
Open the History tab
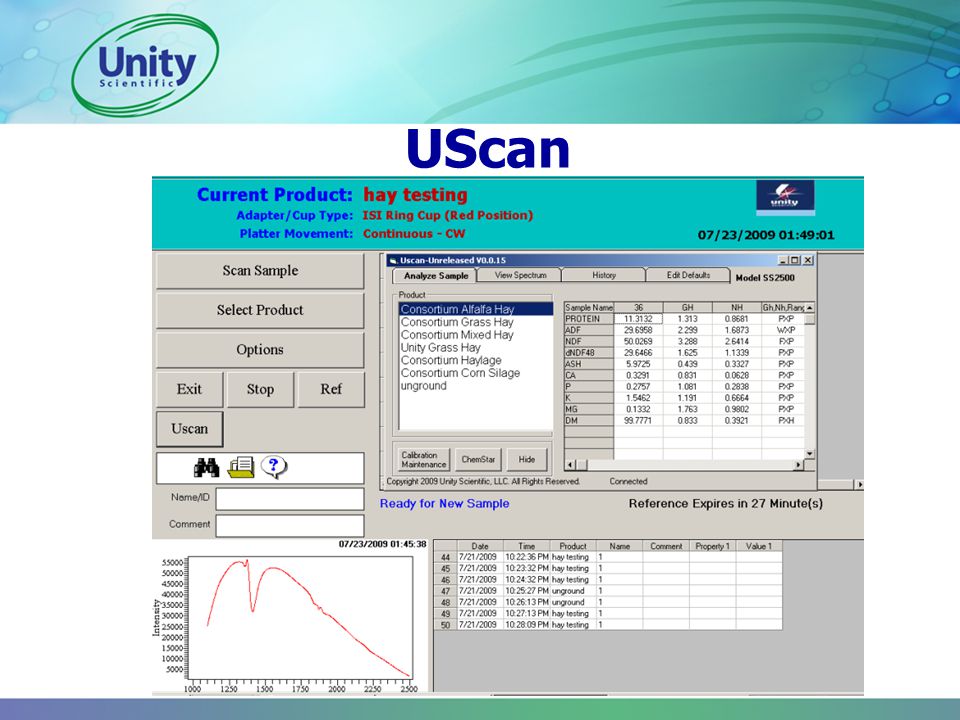(604, 276)
